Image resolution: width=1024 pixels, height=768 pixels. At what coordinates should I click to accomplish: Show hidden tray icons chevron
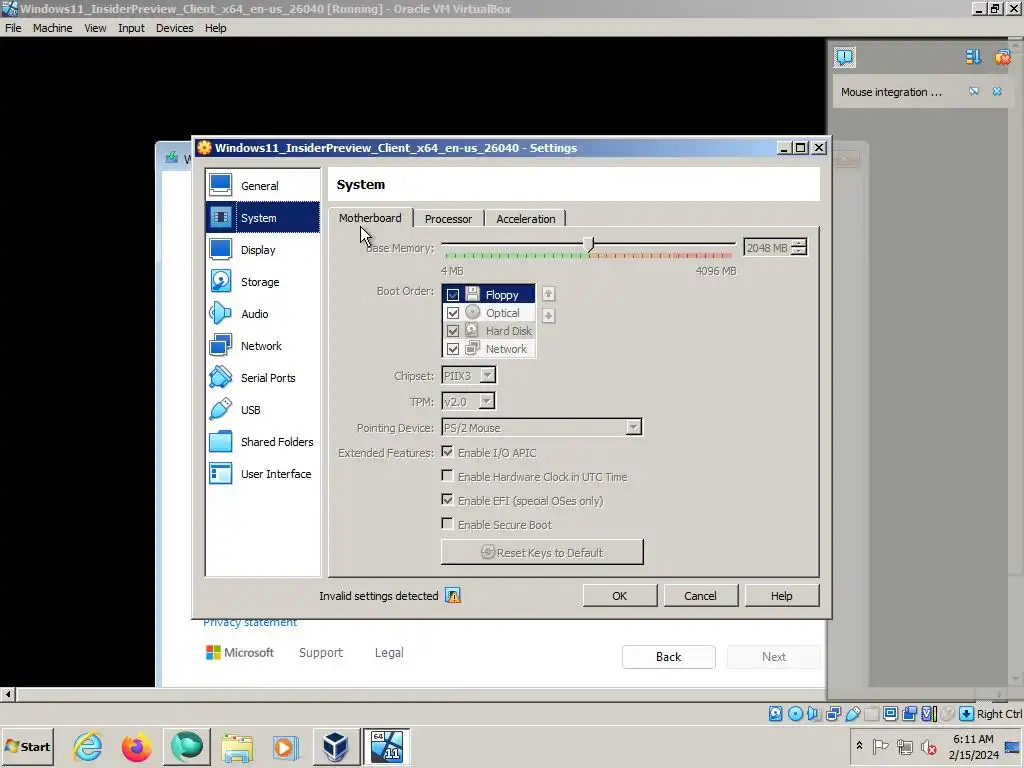point(859,746)
